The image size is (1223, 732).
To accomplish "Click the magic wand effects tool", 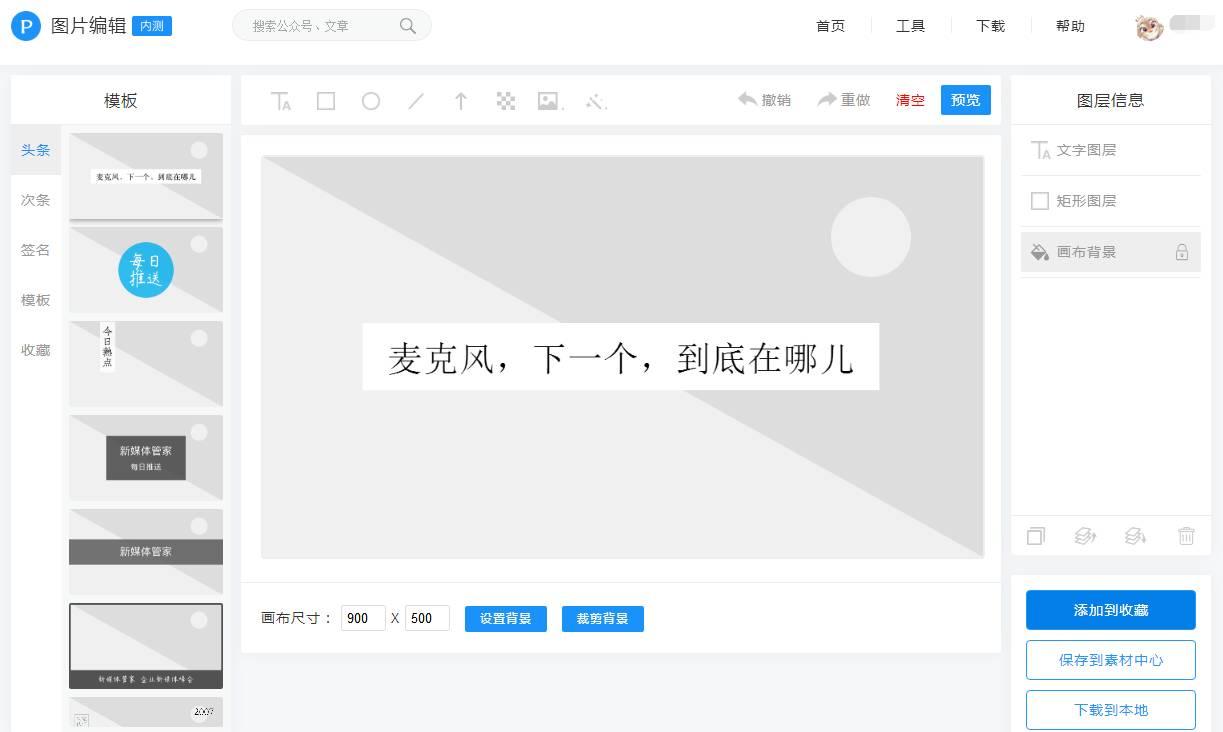I will coord(596,100).
